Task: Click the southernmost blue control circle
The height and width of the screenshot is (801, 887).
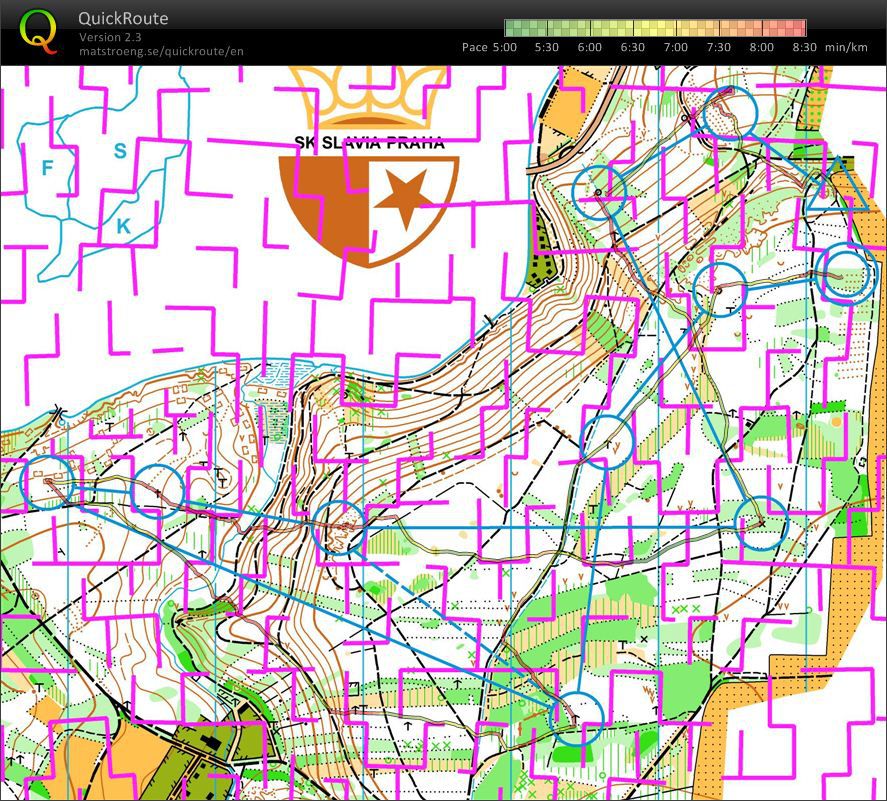Action: pos(576,719)
